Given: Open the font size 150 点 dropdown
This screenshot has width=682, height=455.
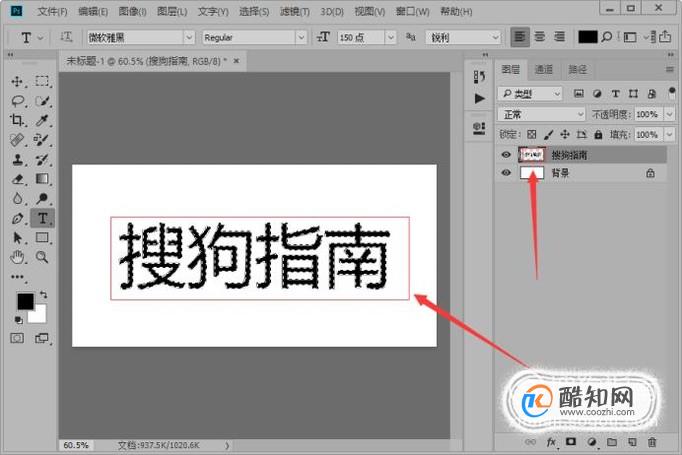Looking at the screenshot, I should point(390,37).
